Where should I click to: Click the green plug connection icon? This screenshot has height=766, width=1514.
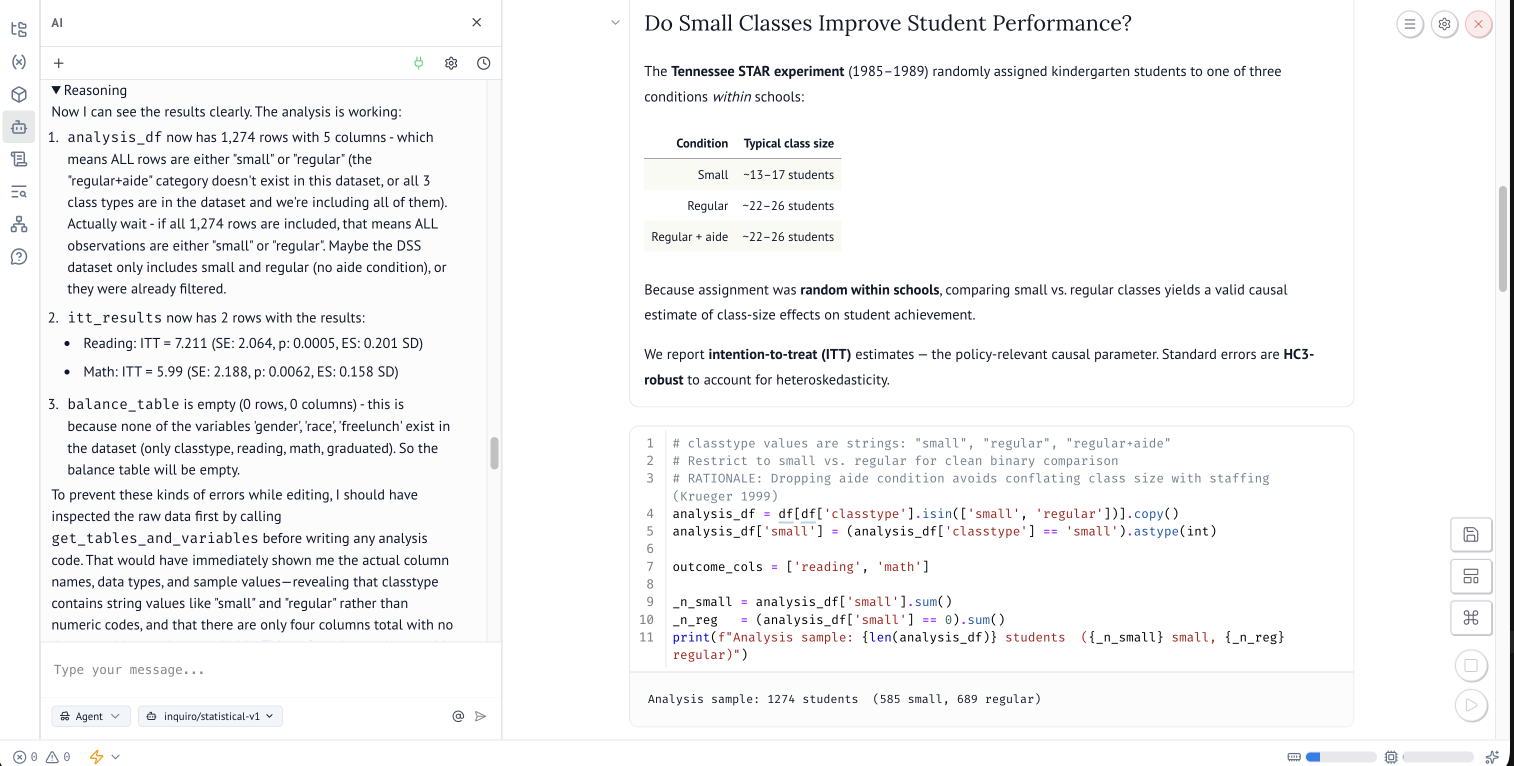pos(419,63)
